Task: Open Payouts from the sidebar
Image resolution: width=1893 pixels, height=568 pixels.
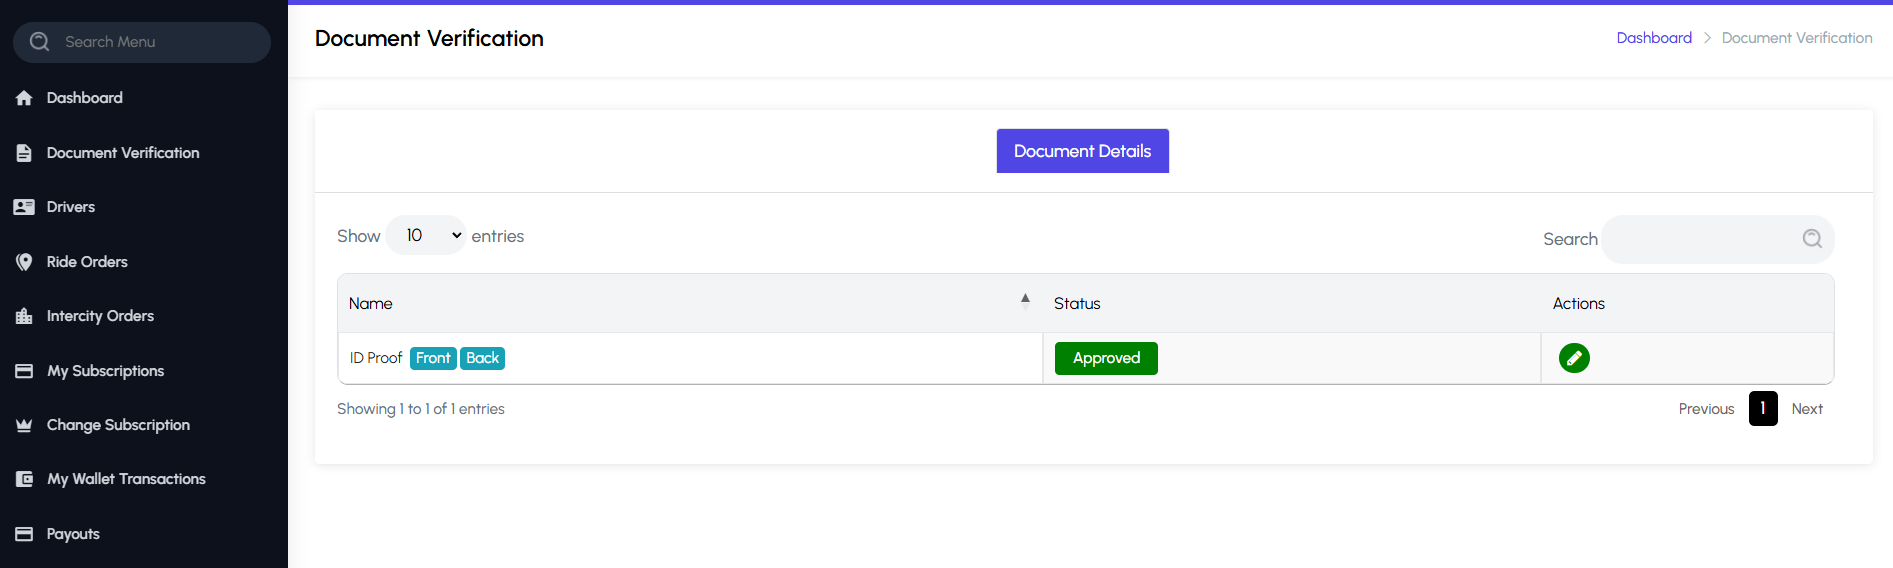Action: [73, 534]
